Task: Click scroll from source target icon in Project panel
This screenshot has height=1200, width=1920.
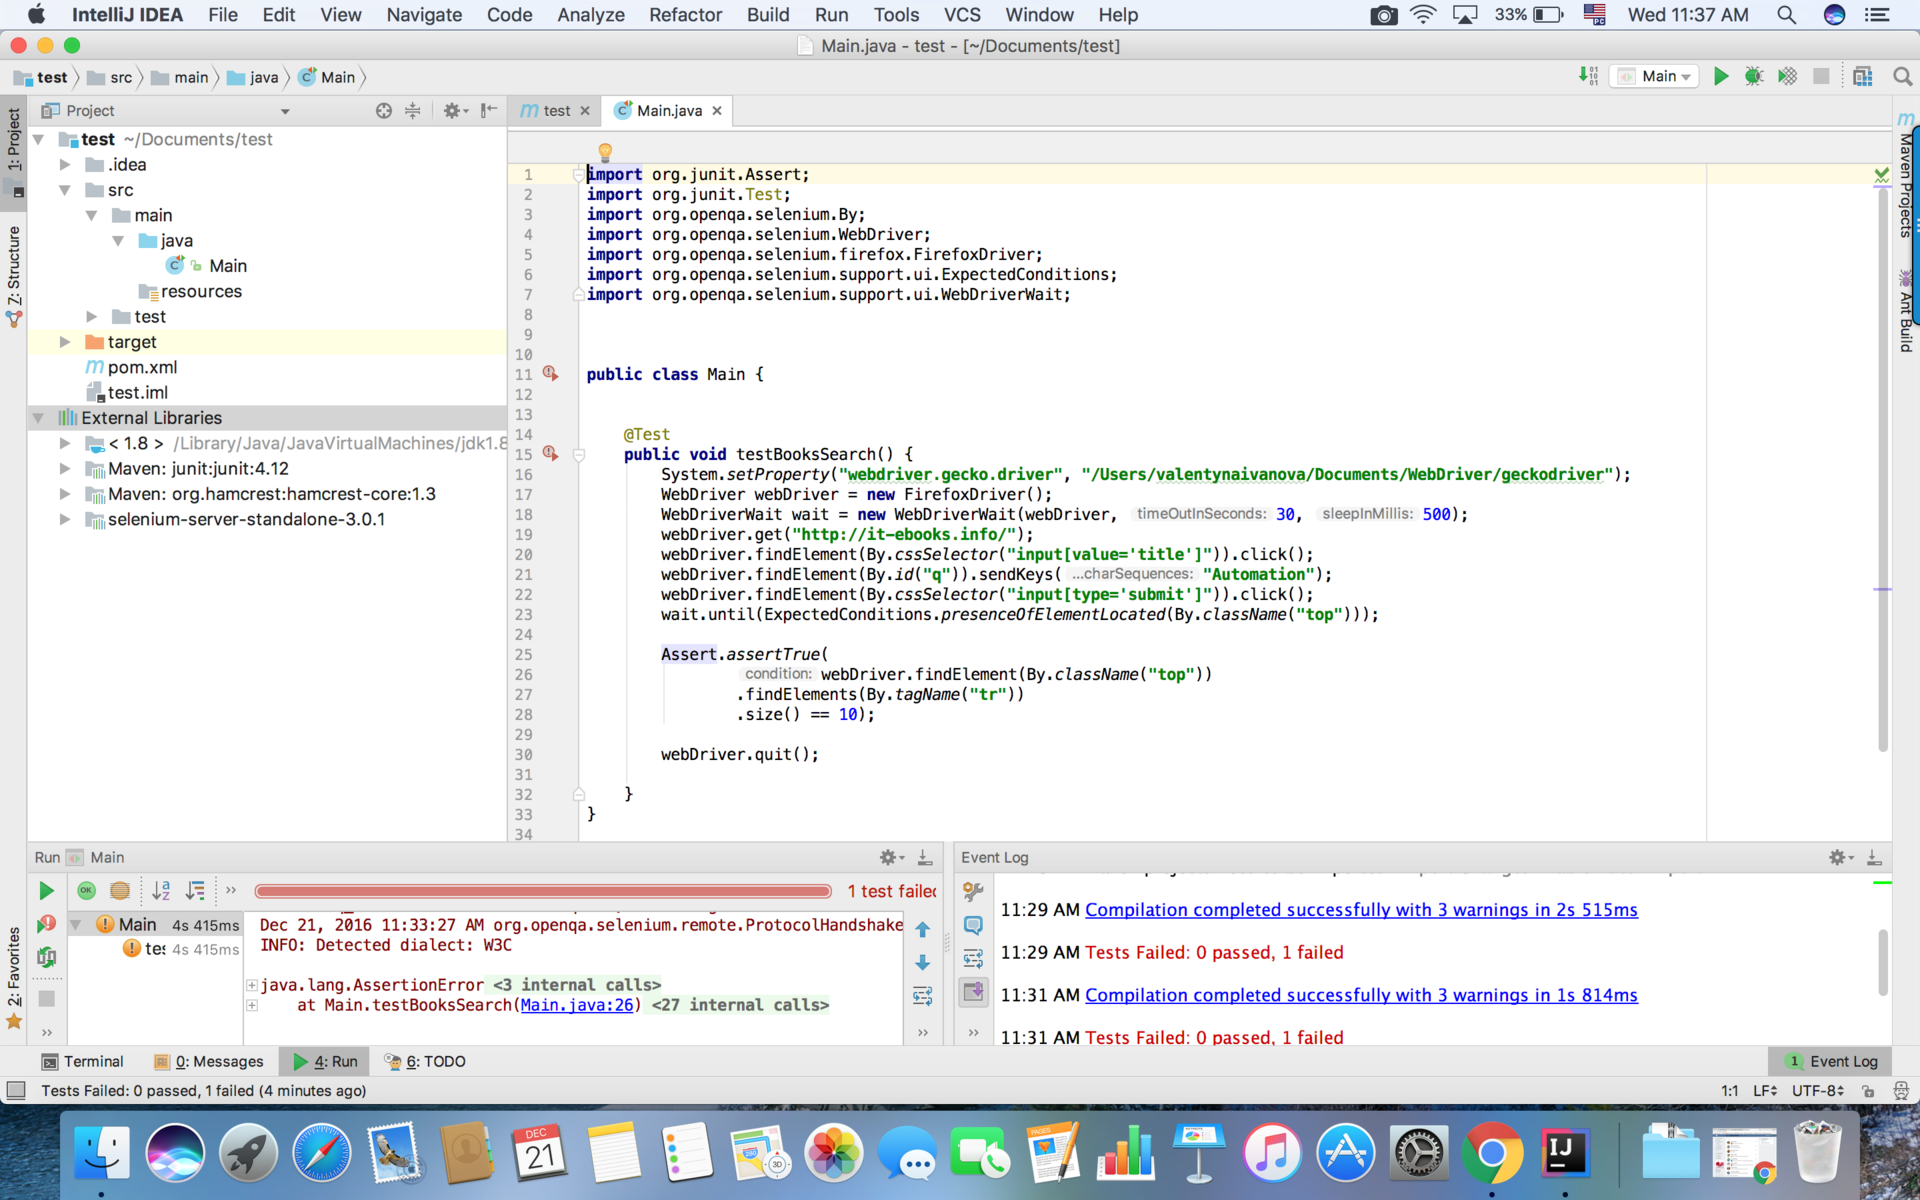Action: click(383, 111)
